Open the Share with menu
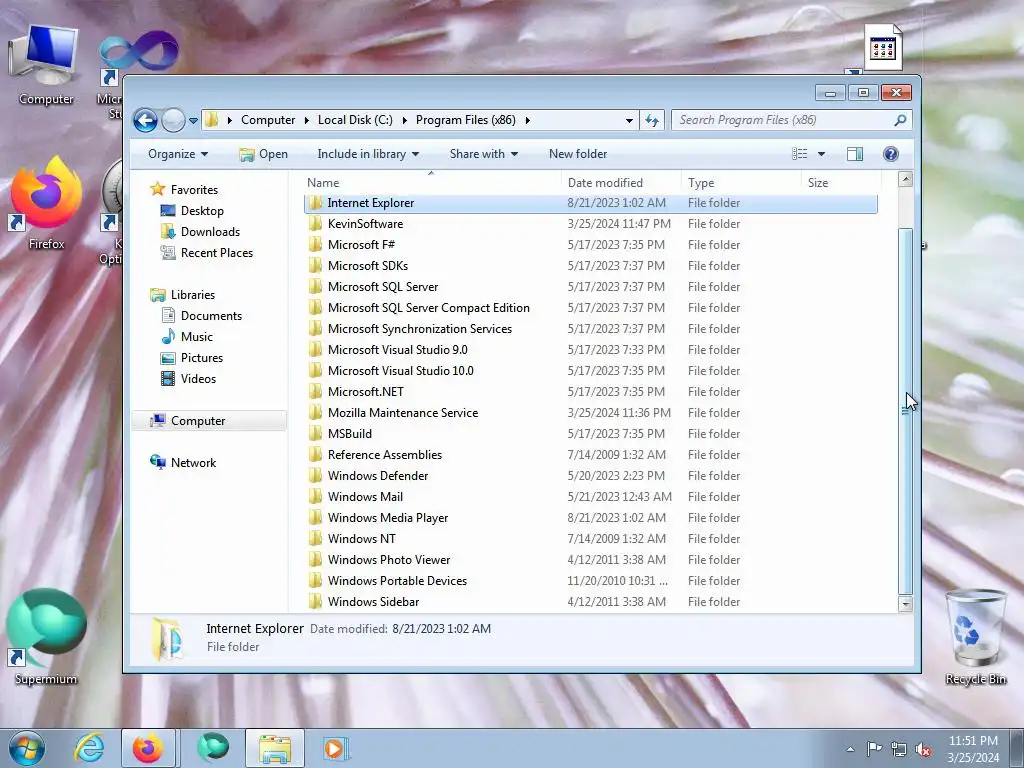Image resolution: width=1024 pixels, height=768 pixels. (483, 154)
